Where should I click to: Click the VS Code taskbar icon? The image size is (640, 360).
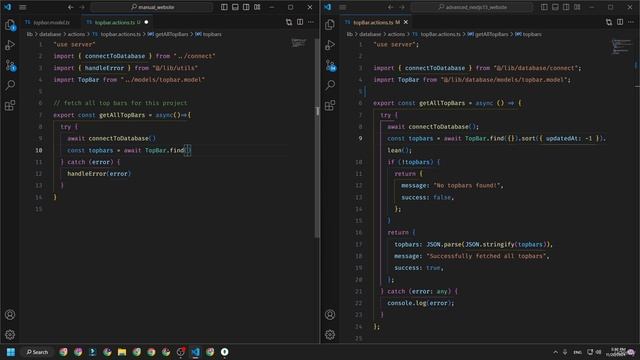pos(196,352)
